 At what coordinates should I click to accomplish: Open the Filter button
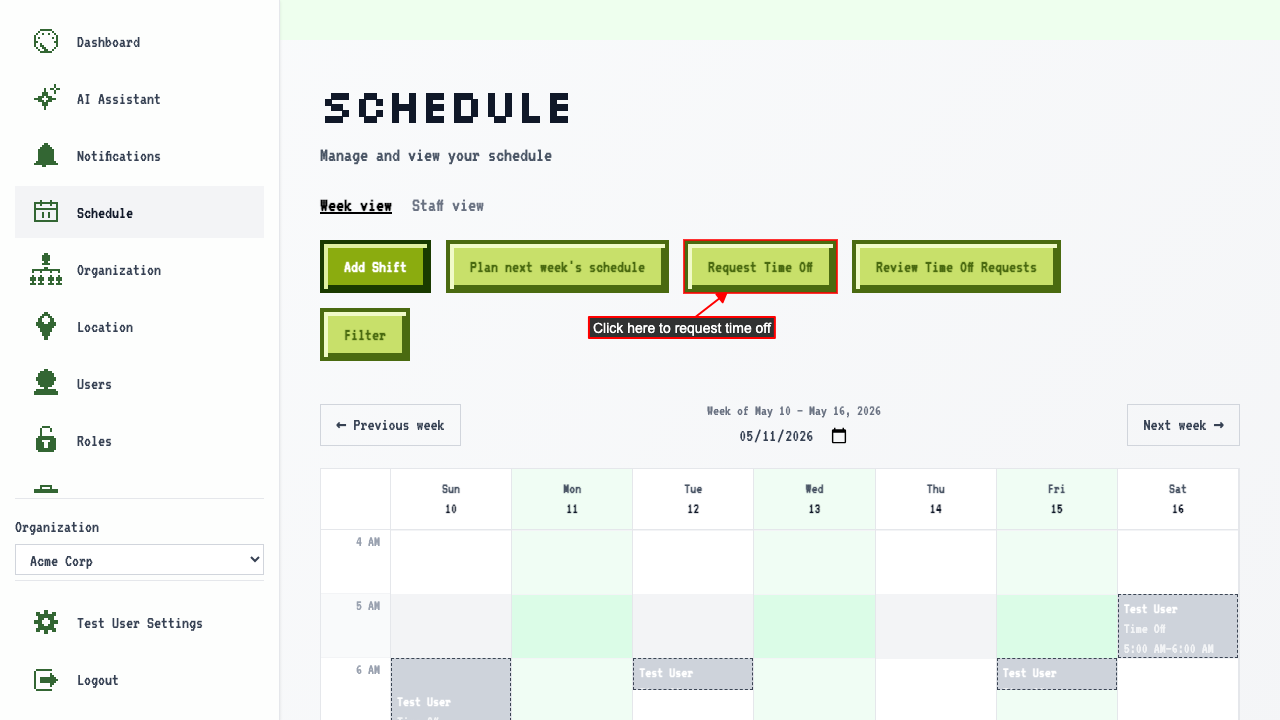365,335
